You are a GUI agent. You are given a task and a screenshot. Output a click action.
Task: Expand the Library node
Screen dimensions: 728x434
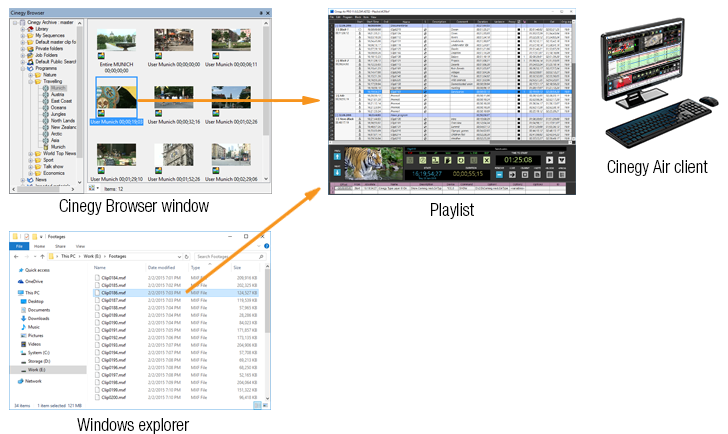click(22, 29)
